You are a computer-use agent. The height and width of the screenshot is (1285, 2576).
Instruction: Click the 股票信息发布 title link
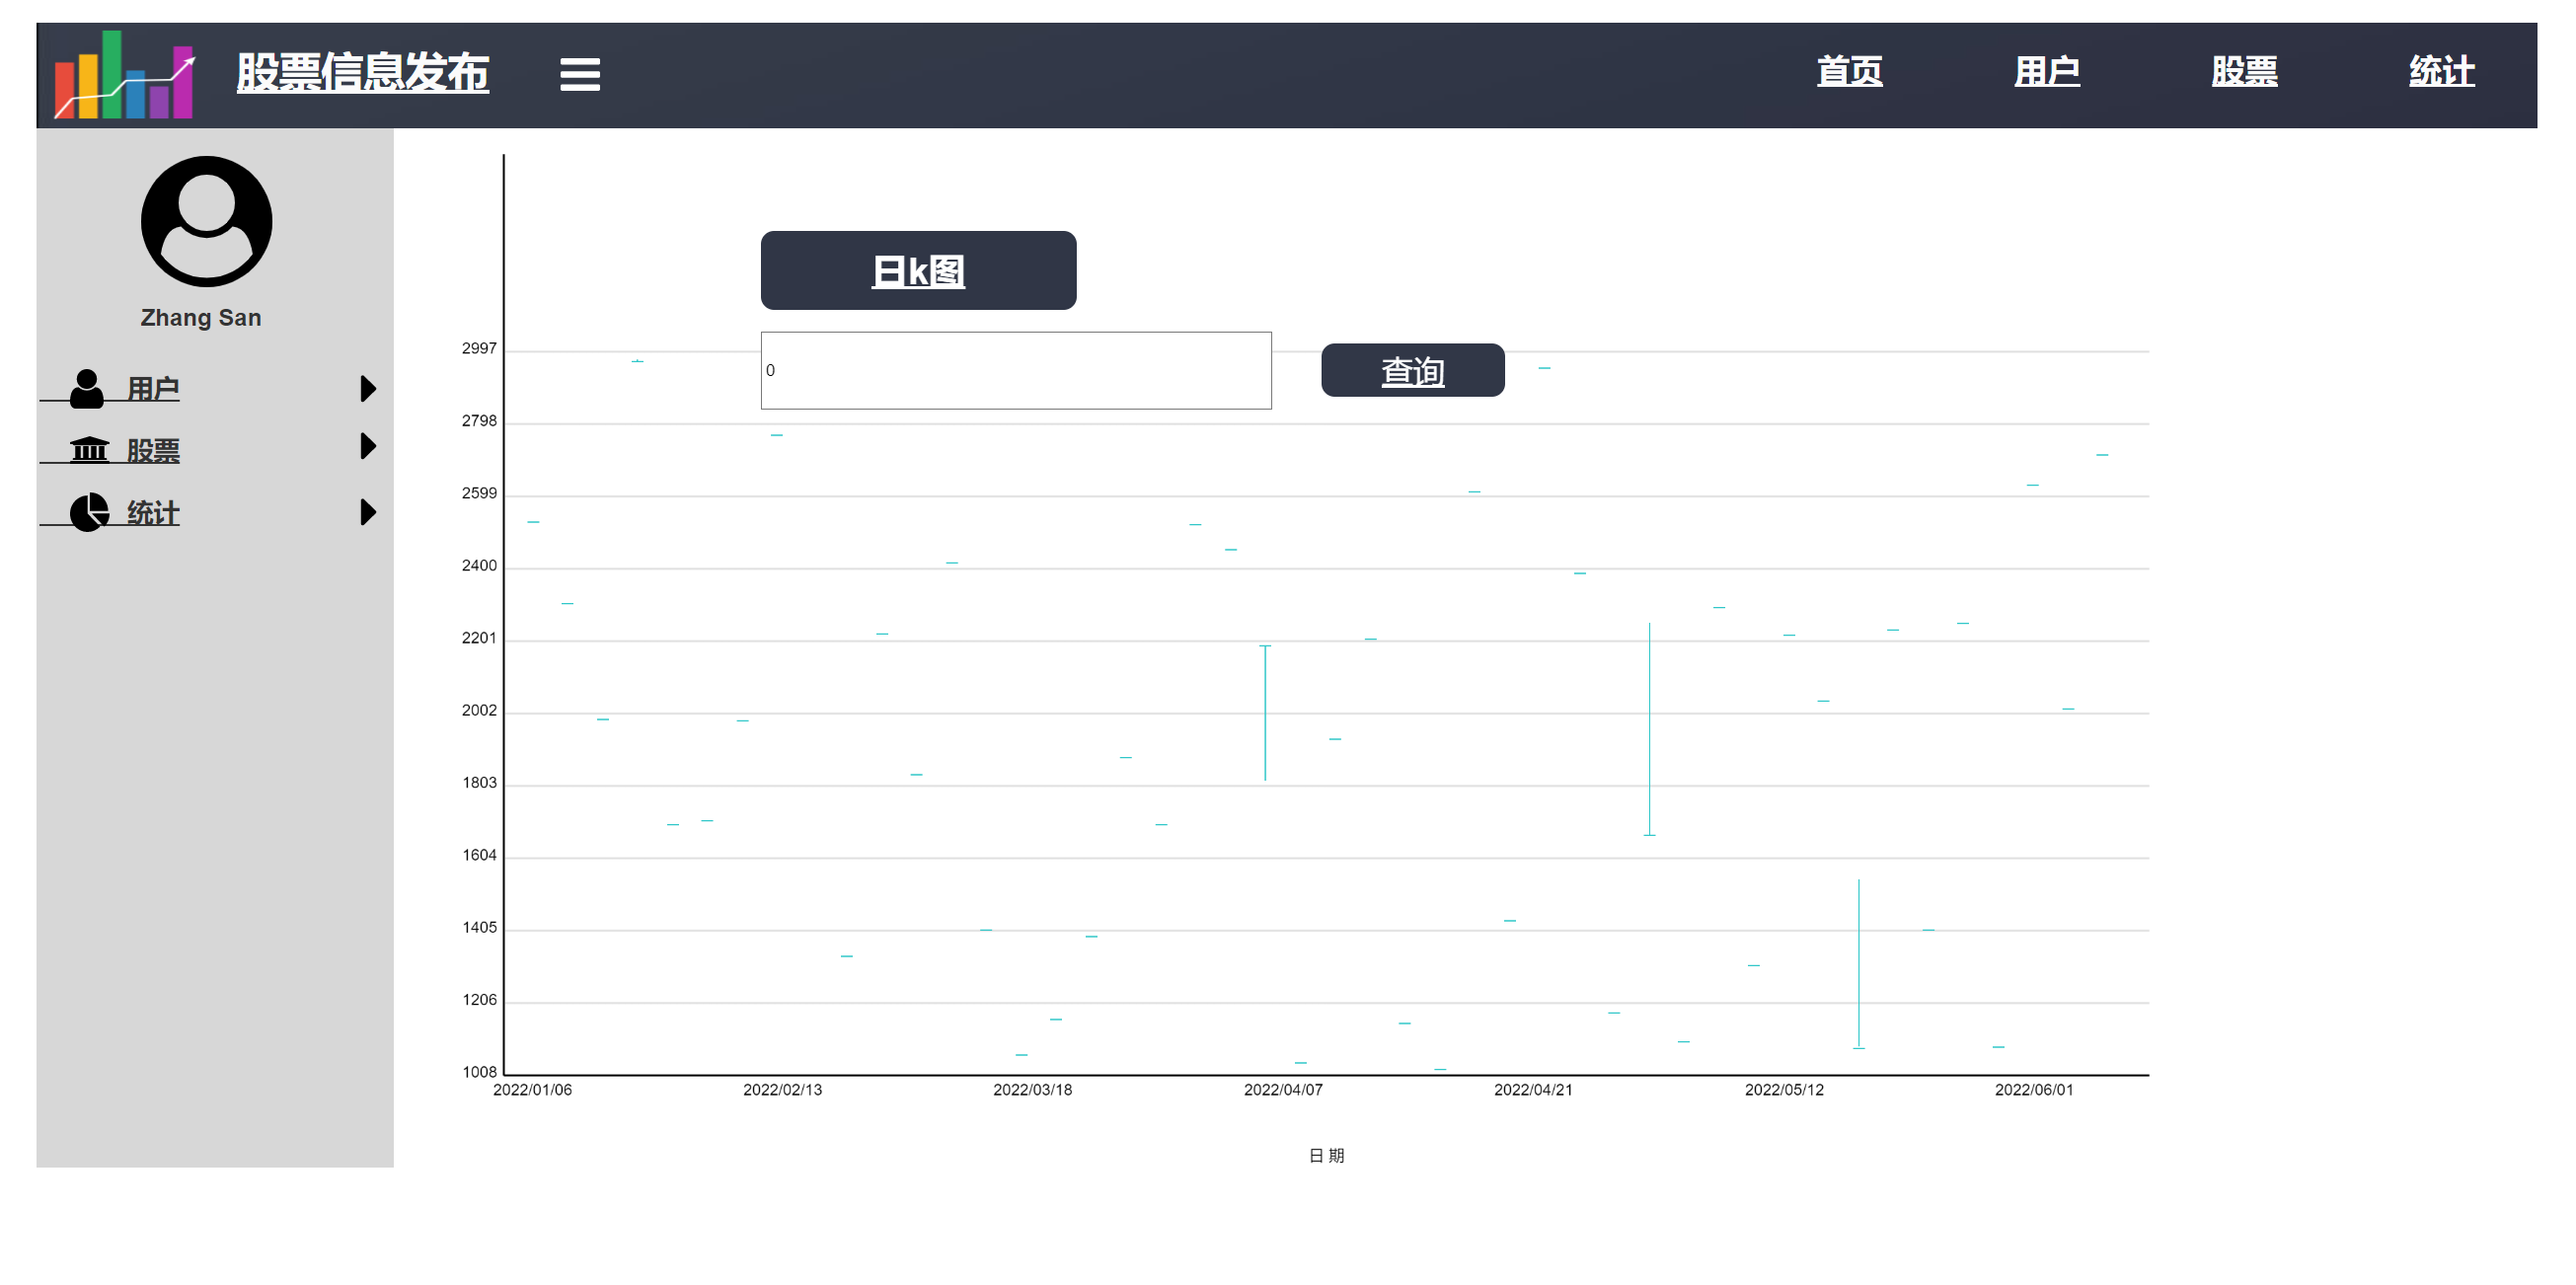point(362,73)
